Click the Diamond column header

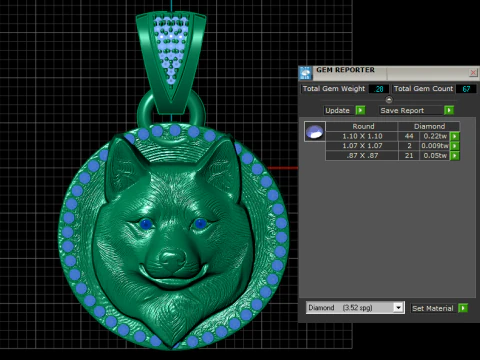429,126
